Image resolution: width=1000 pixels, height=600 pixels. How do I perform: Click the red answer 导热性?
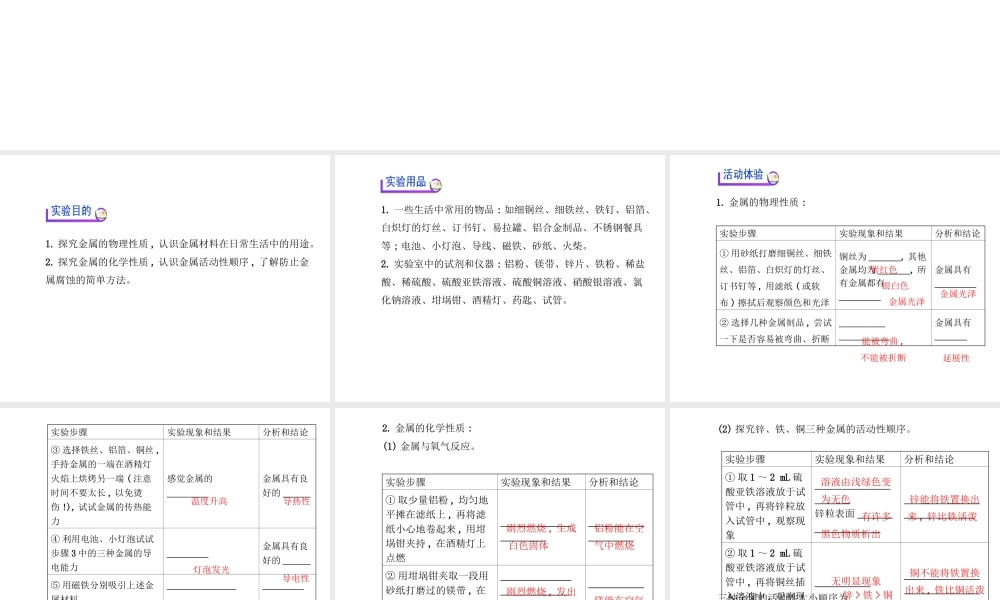tap(297, 501)
